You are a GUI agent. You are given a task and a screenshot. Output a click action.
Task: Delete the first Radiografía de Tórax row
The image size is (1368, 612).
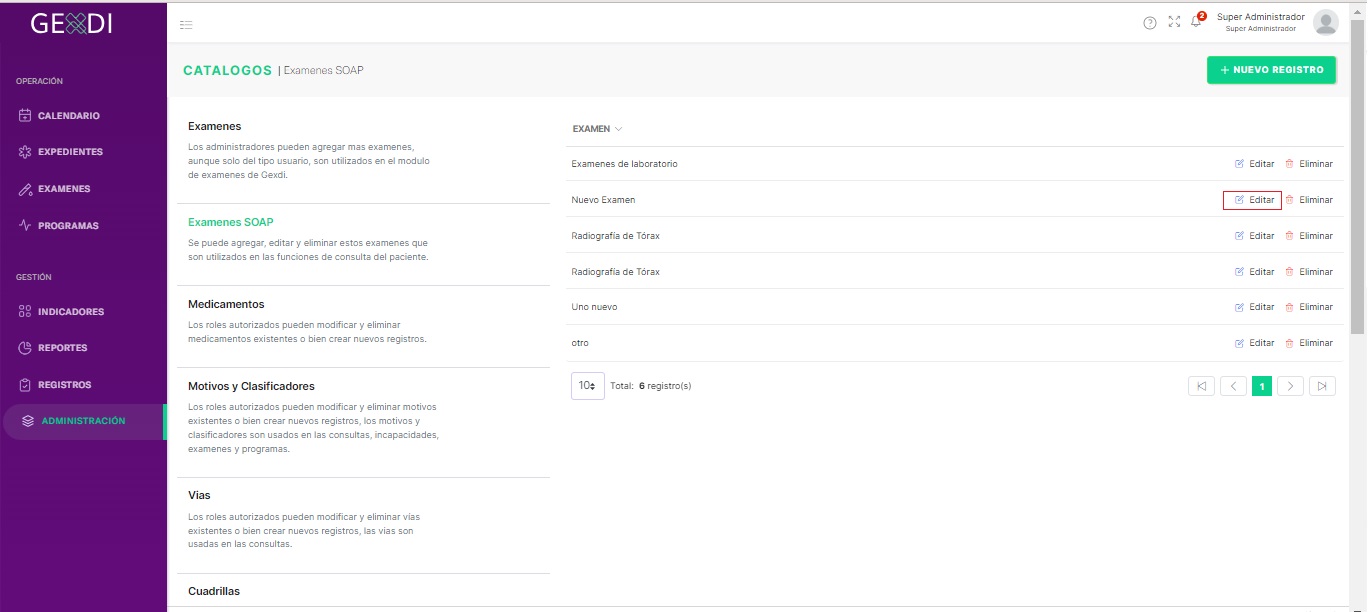pyautogui.click(x=1309, y=236)
